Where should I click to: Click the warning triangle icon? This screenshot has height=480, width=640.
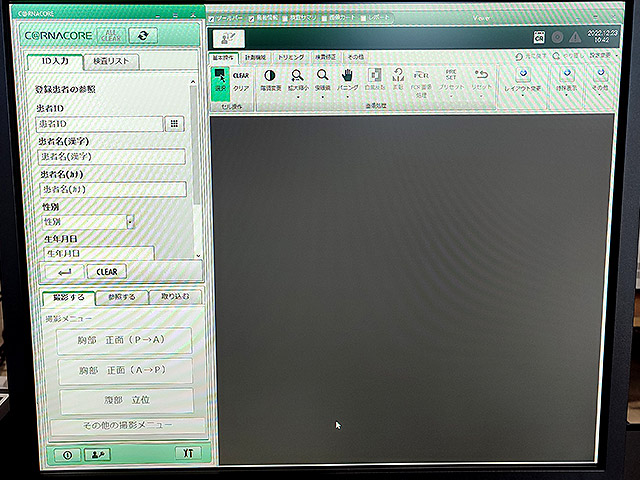(x=575, y=37)
